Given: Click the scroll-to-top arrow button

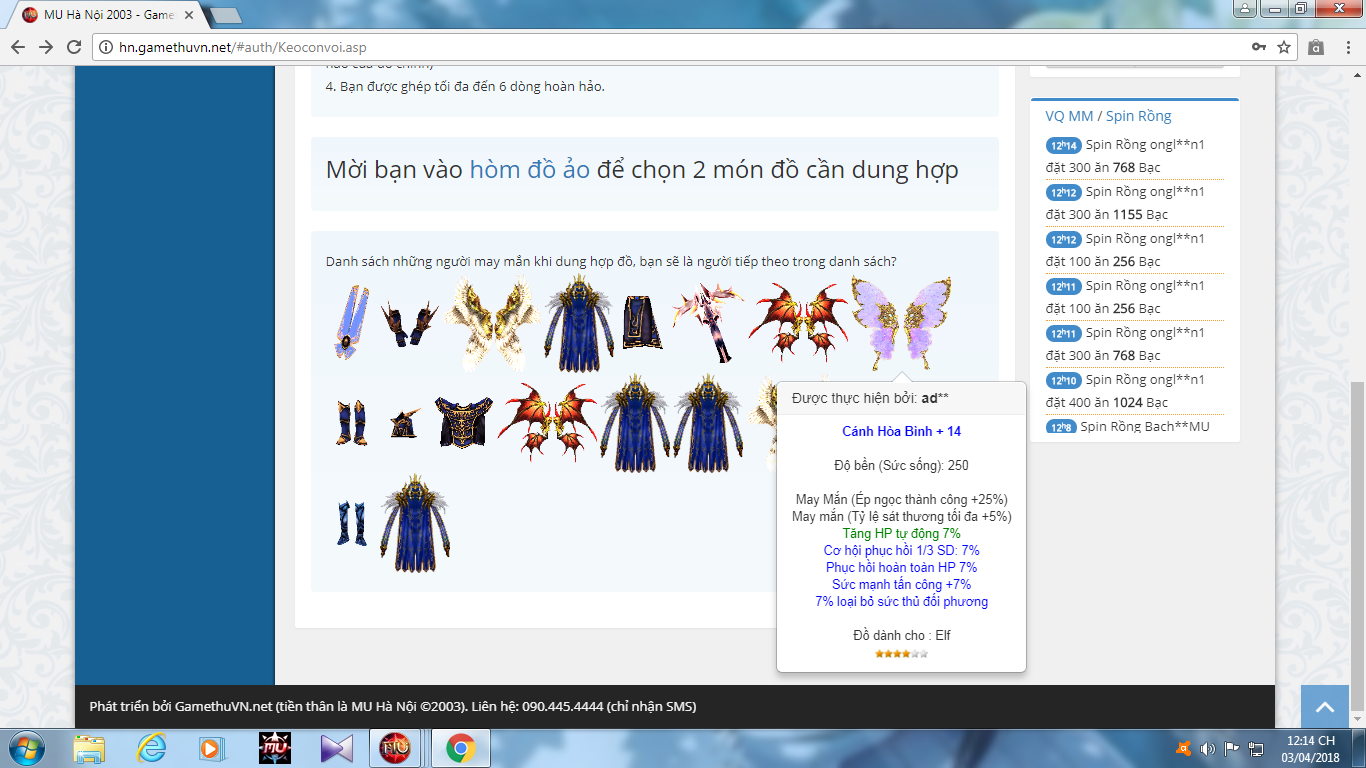Looking at the screenshot, I should coord(1325,707).
